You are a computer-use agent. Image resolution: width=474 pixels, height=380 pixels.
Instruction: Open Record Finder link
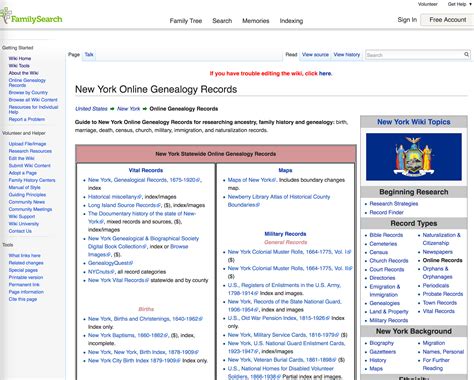tap(386, 212)
